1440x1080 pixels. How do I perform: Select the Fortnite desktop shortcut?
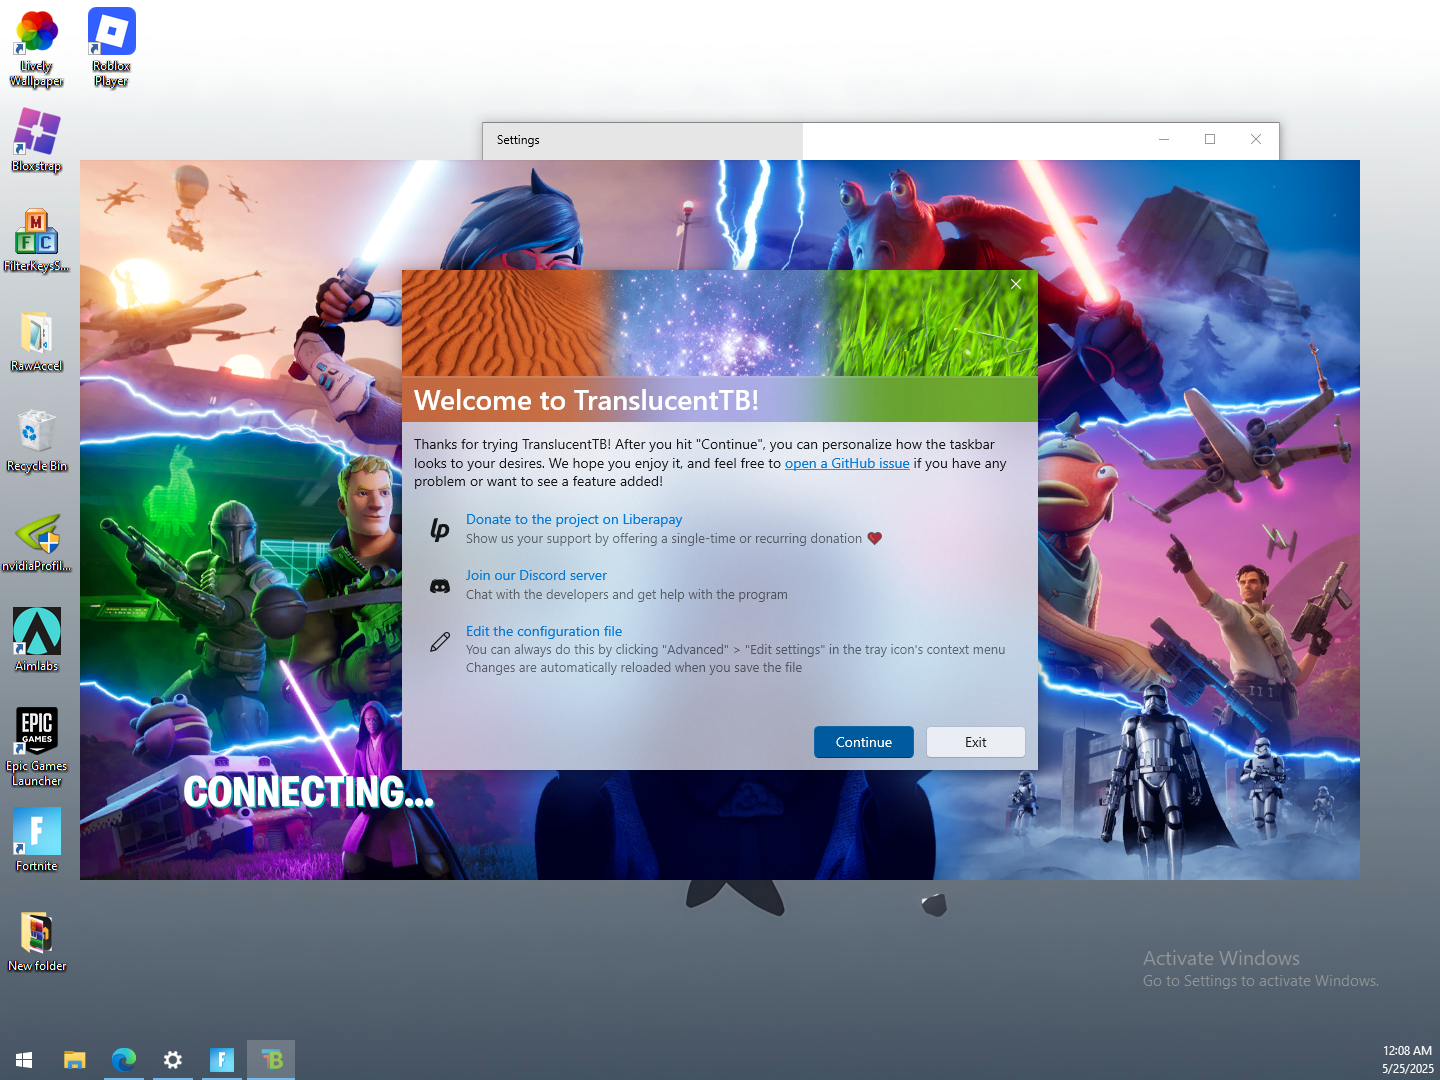click(37, 840)
